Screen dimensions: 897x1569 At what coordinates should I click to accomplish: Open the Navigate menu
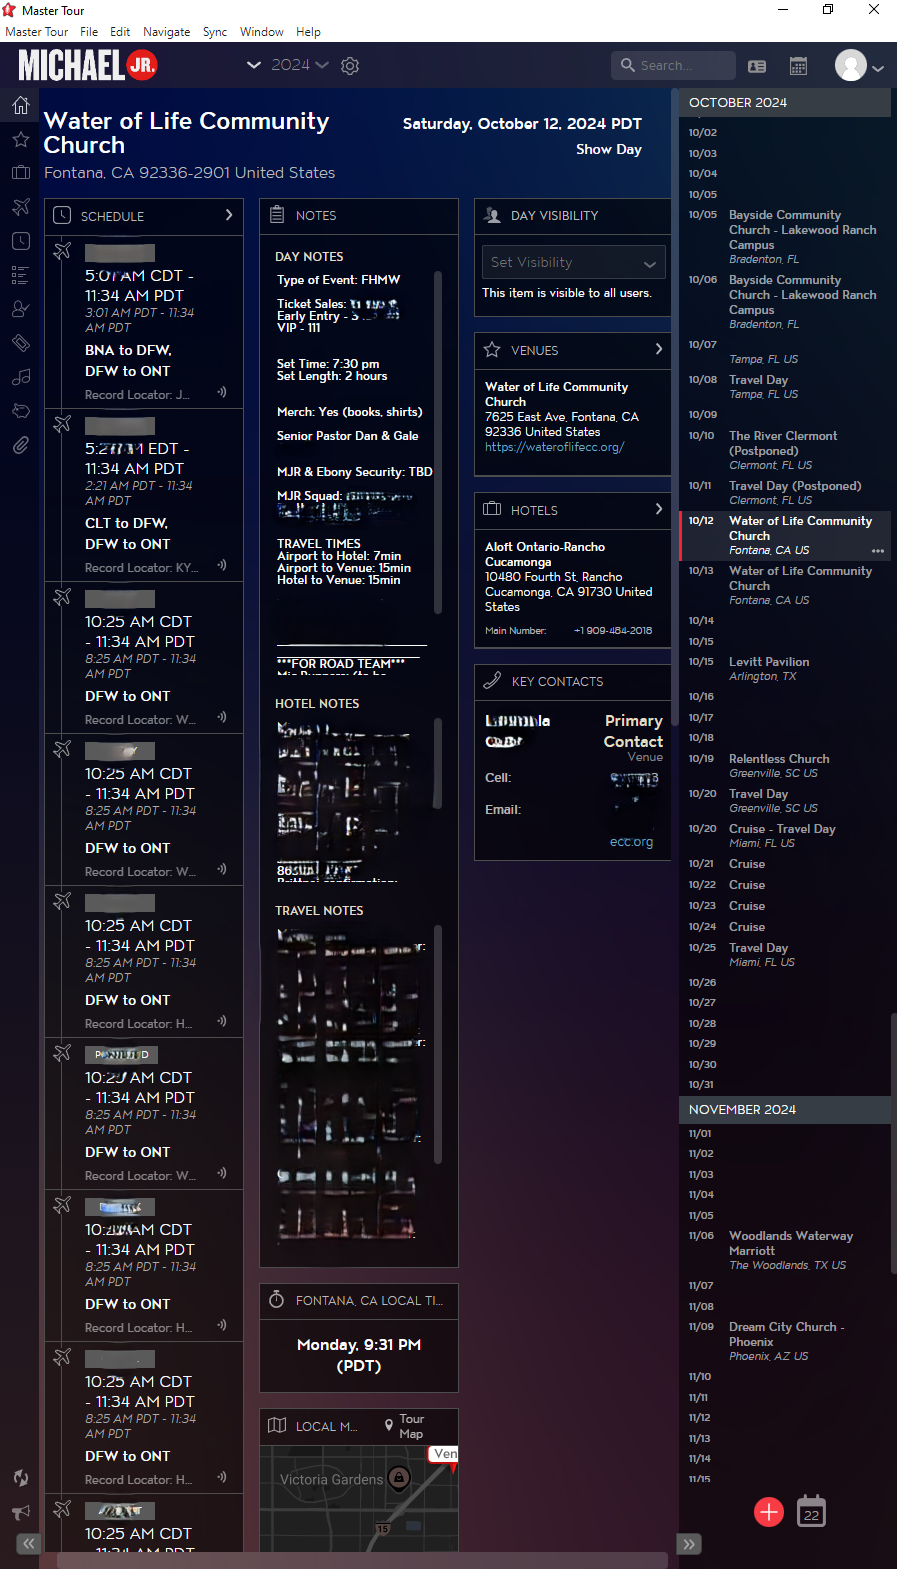pos(166,32)
